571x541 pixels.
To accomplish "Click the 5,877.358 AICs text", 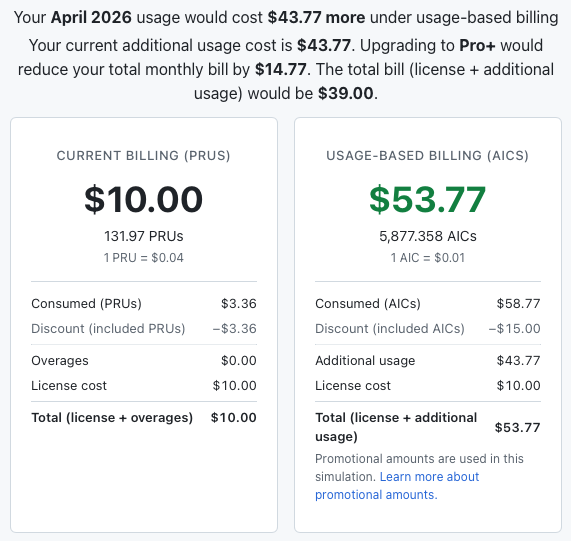I will pos(428,236).
